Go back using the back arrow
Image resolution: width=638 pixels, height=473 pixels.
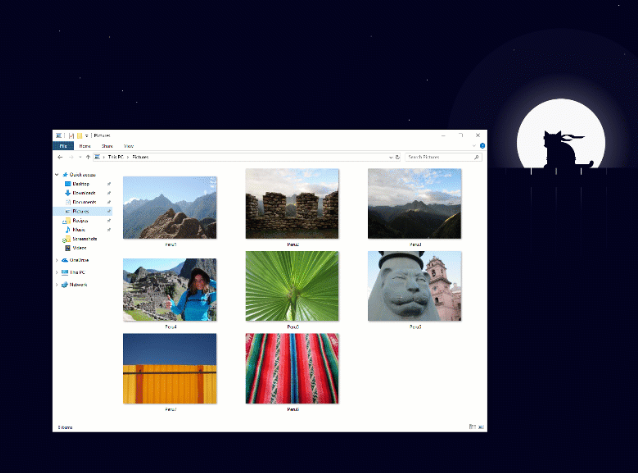click(60, 157)
